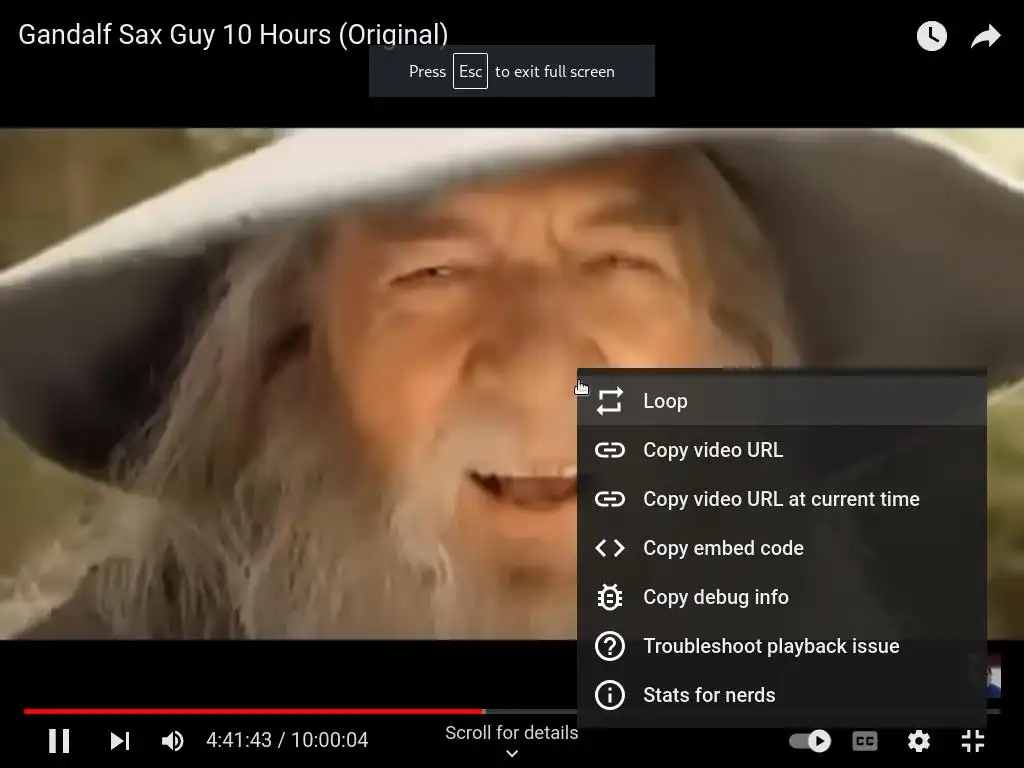Image resolution: width=1024 pixels, height=768 pixels.
Task: Seek on the red progress bar
Action: [x=253, y=711]
